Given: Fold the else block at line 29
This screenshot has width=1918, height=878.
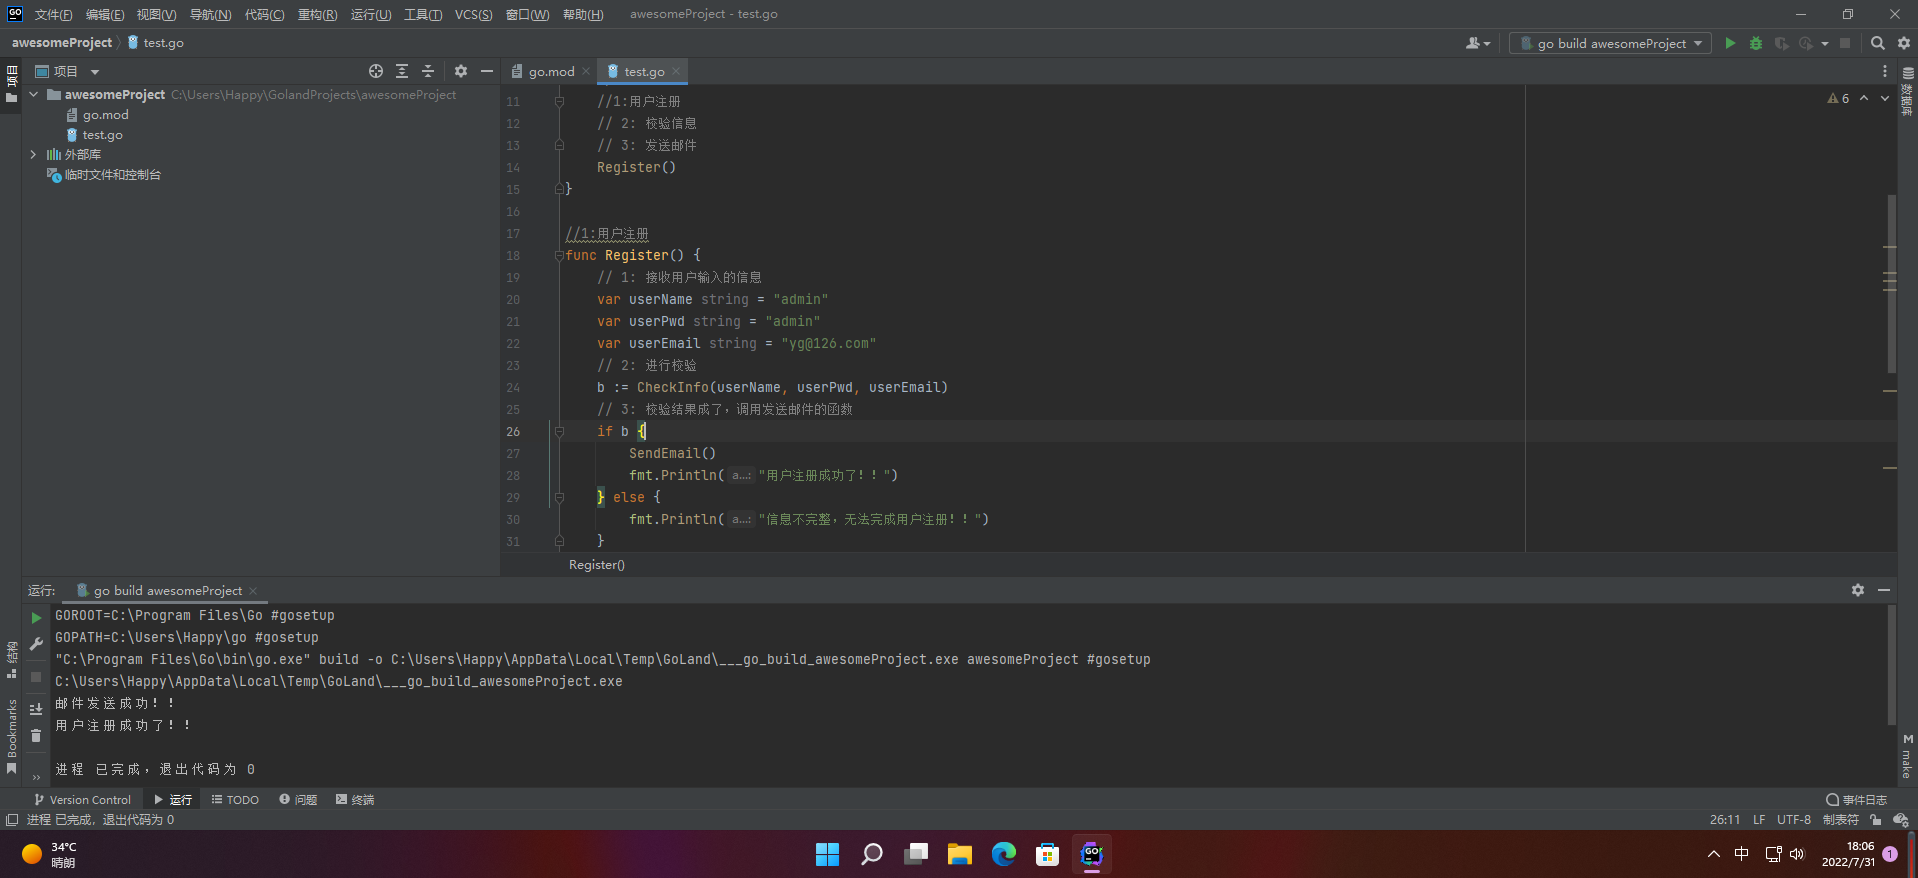Looking at the screenshot, I should [x=559, y=497].
